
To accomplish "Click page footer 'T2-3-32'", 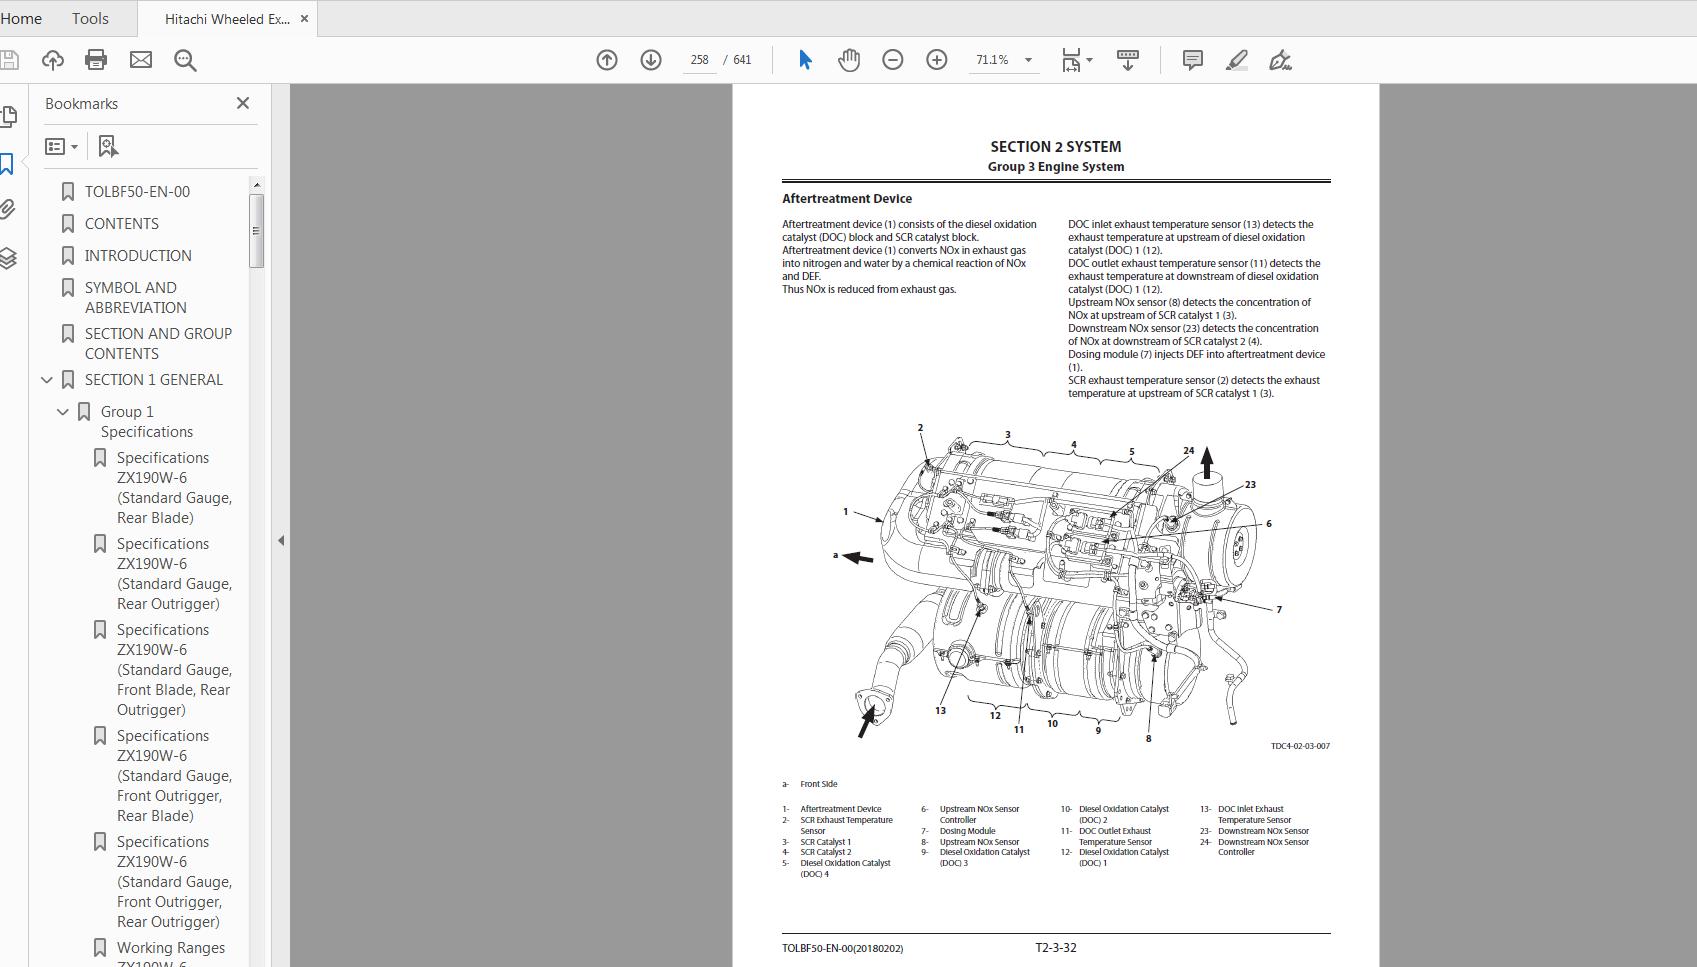I will (1056, 948).
